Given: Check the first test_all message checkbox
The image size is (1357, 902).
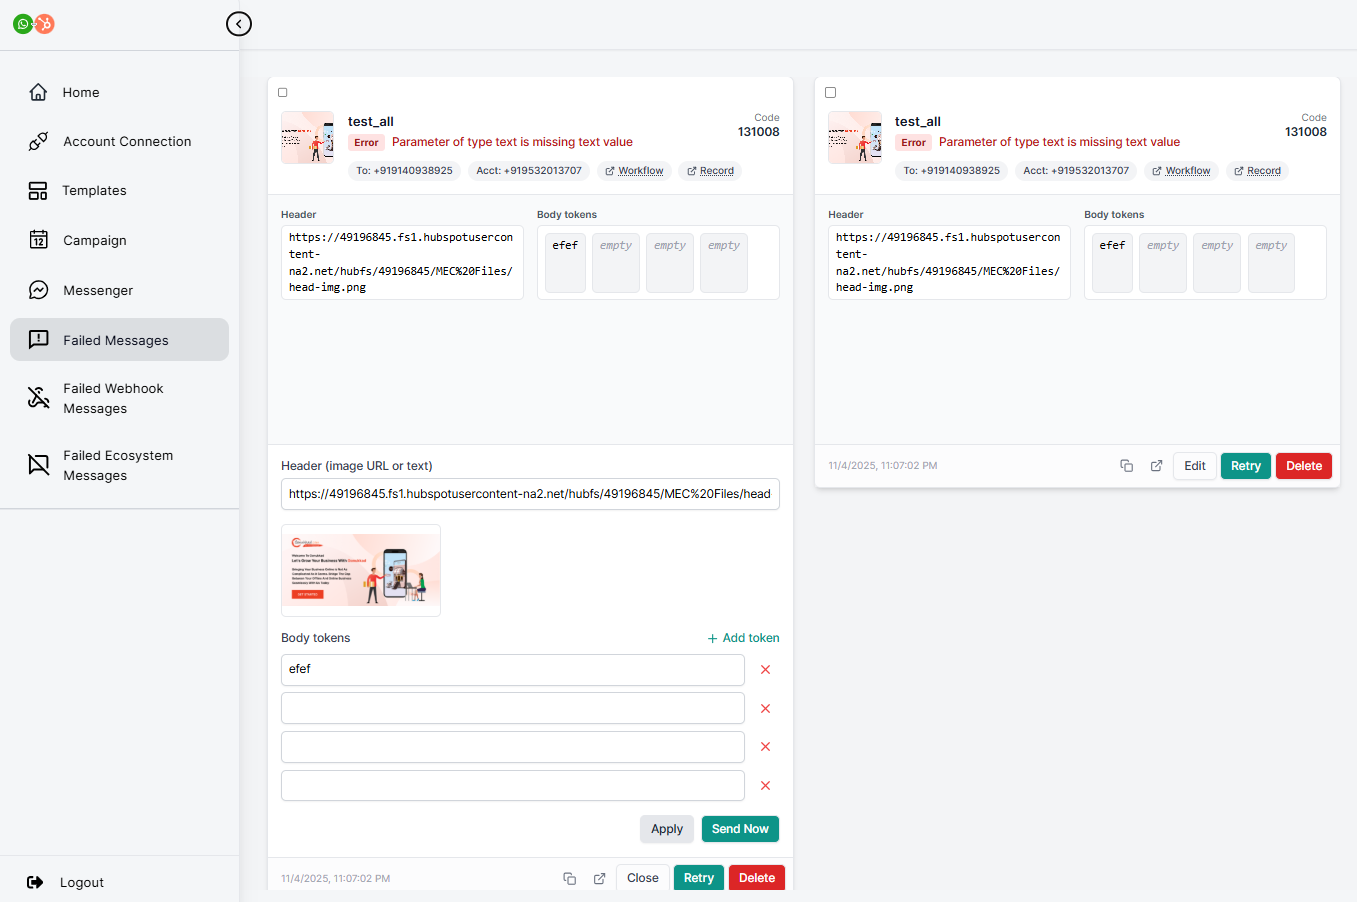Looking at the screenshot, I should point(283,93).
